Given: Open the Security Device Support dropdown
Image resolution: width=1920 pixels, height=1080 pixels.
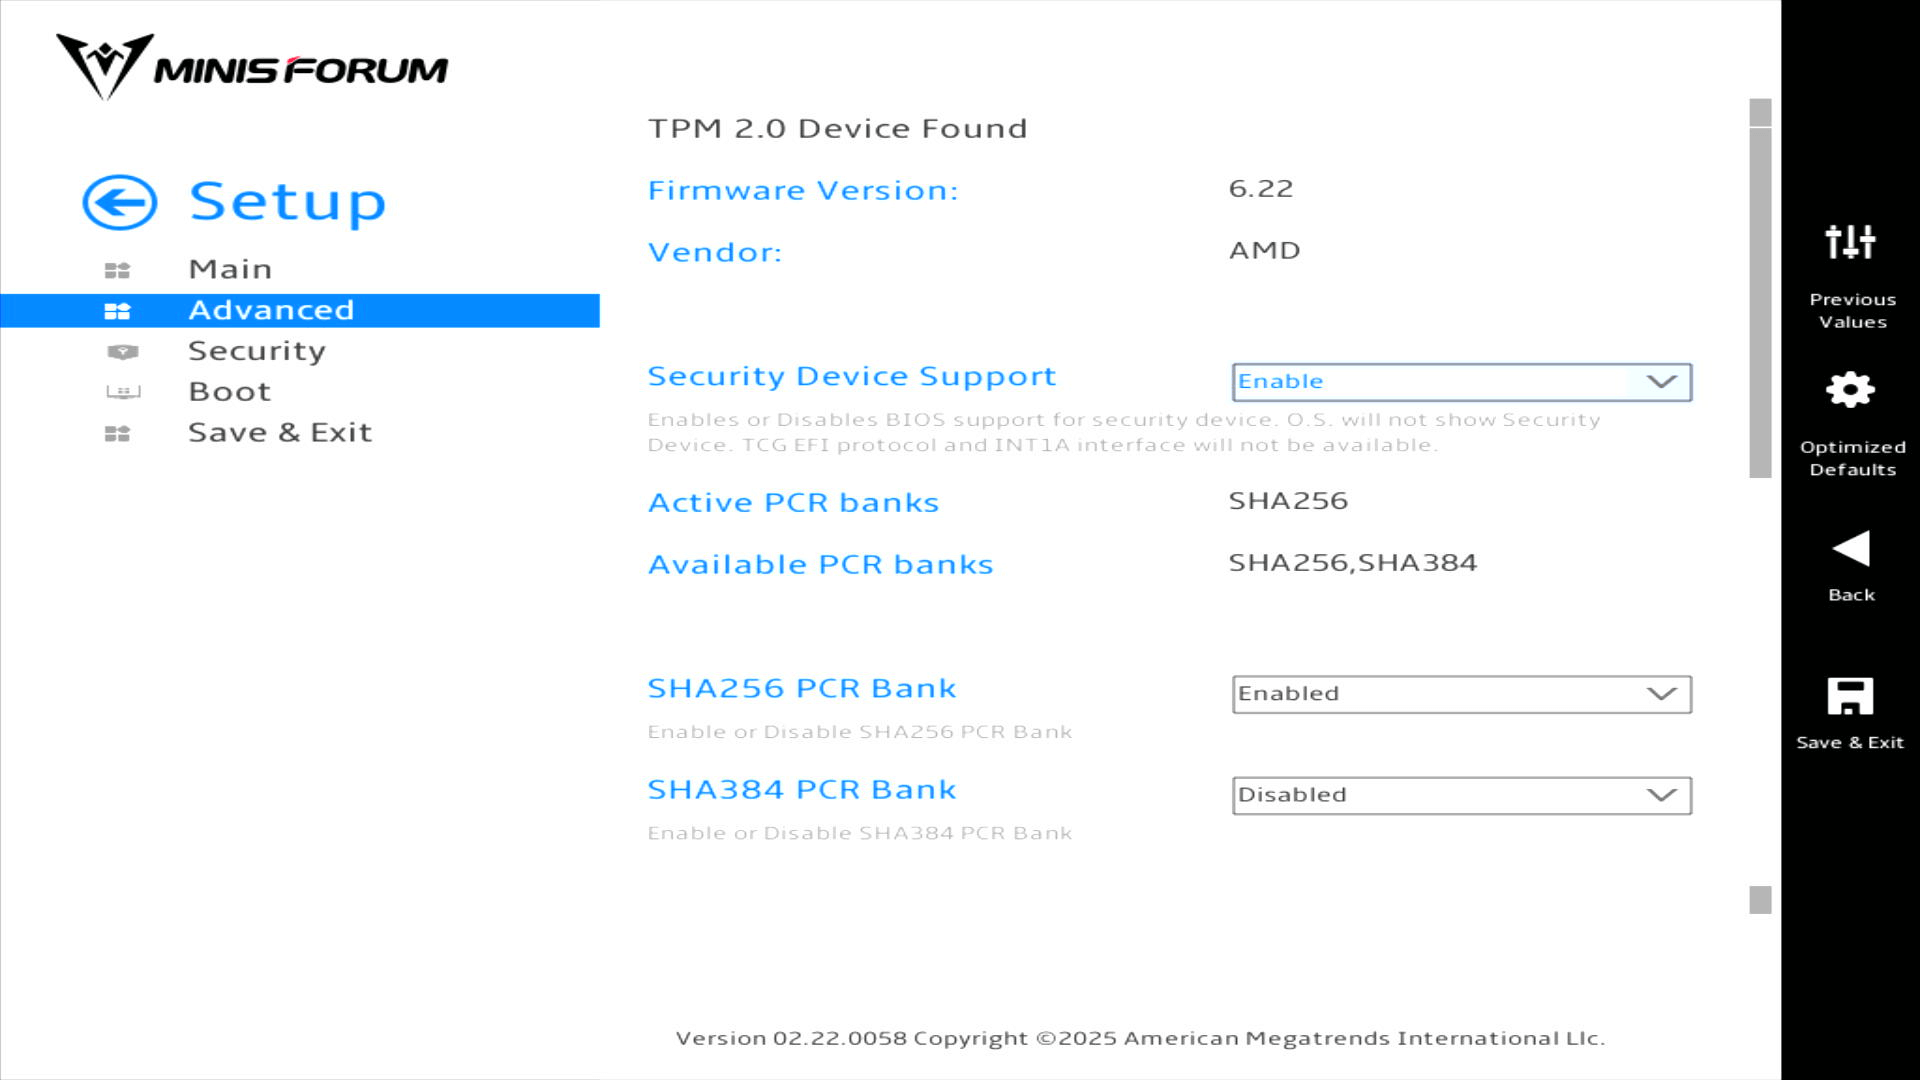Looking at the screenshot, I should [1461, 382].
